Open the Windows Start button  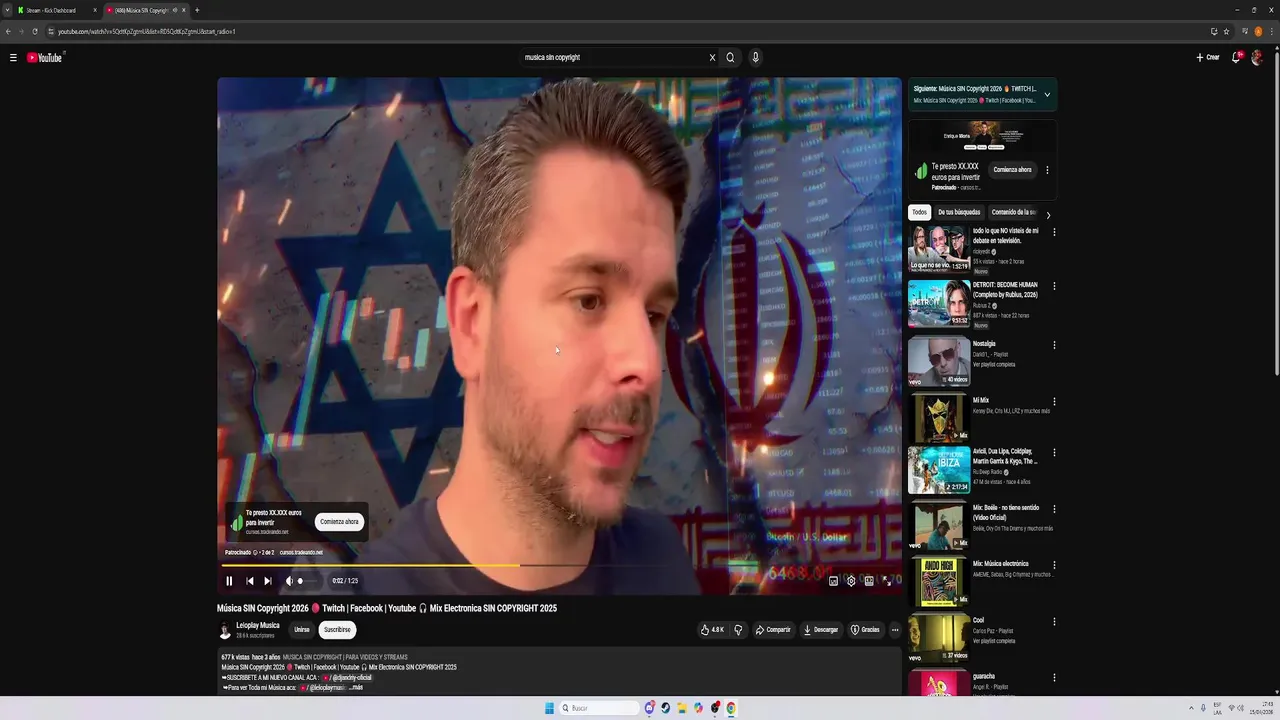(549, 708)
